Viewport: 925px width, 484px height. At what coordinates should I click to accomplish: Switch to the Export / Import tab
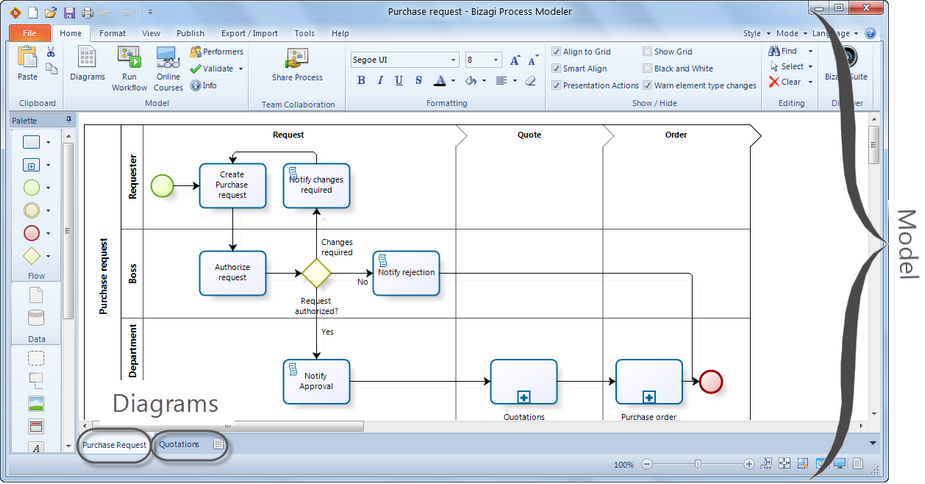point(250,34)
